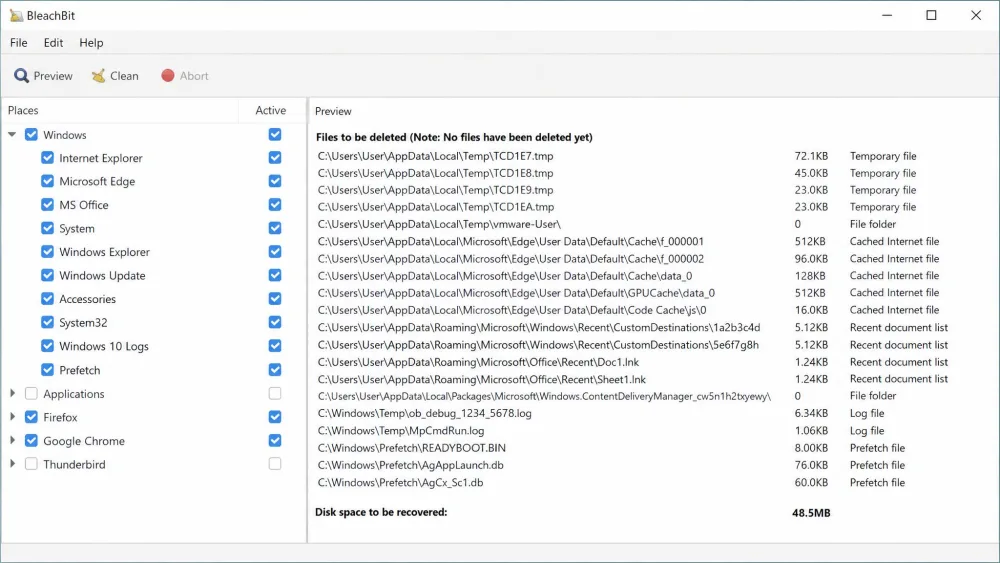The image size is (1000, 563).
Task: Uncheck Windows Explorer checkbox beside its name
Action: point(47,252)
